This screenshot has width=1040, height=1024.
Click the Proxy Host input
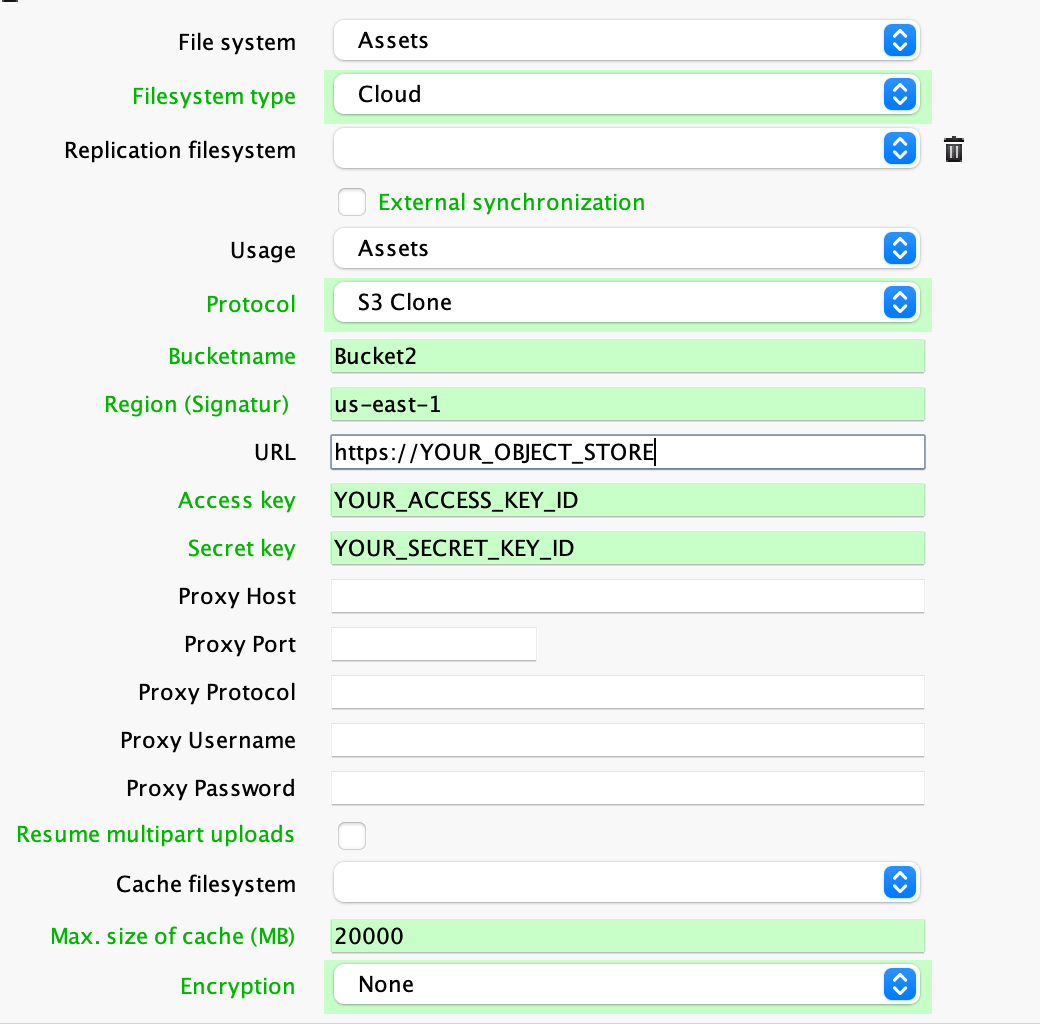(x=627, y=596)
